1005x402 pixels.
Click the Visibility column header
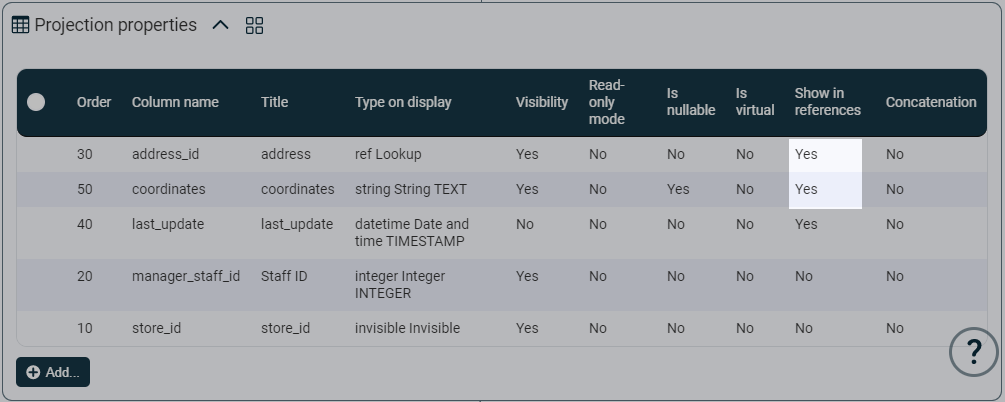pyautogui.click(x=541, y=102)
